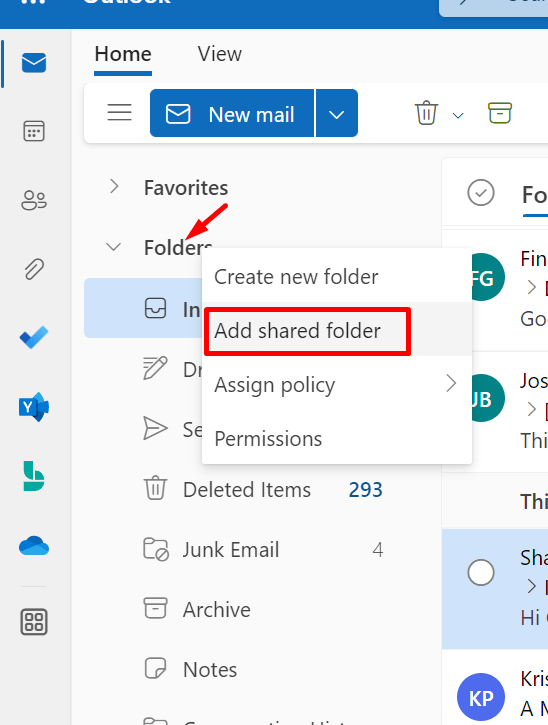Click the Junk Email 4 count
Image resolution: width=548 pixels, height=725 pixels.
378,550
